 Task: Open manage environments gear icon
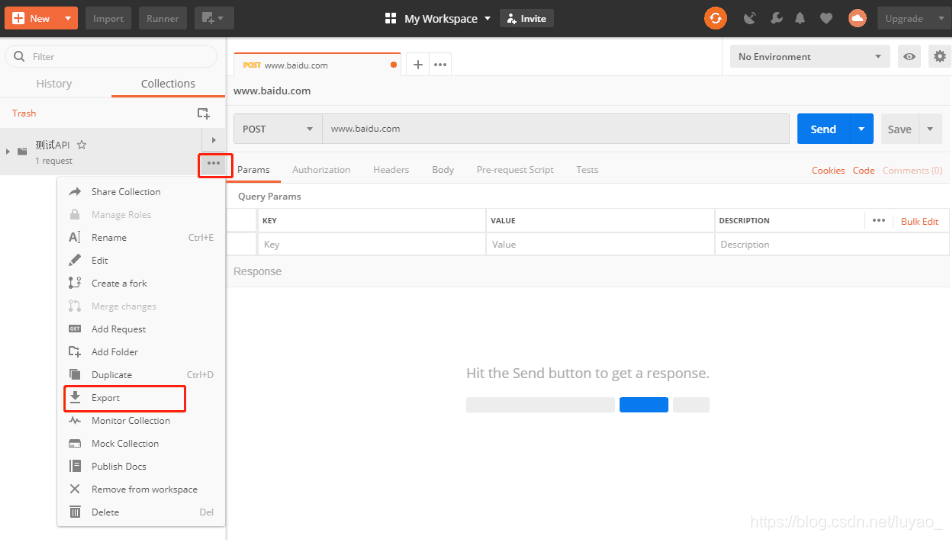click(939, 56)
